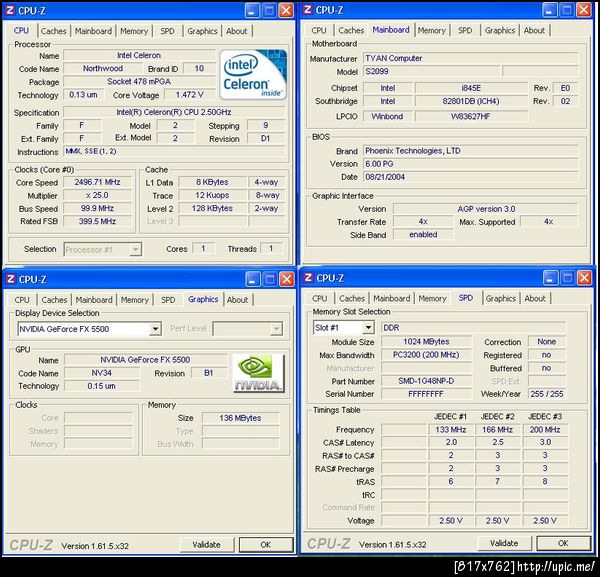Go to About tab in SPD window
Screen dimensions: 600x577
coord(535,298)
